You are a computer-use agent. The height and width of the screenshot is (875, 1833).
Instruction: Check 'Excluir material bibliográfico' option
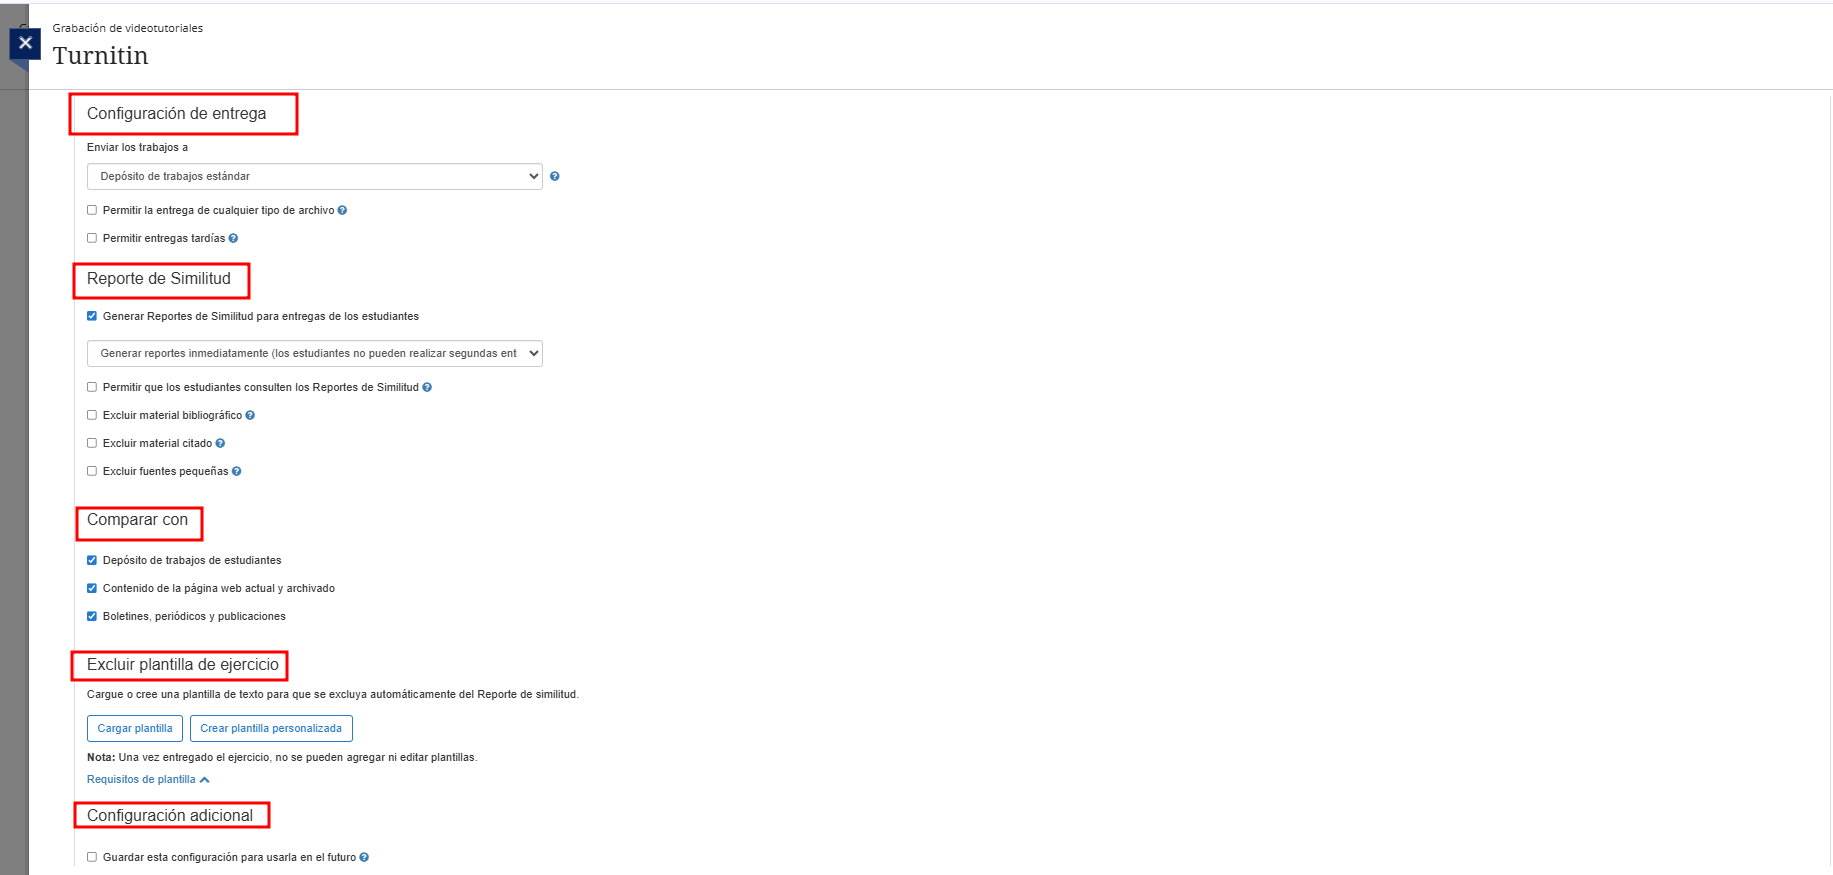92,416
